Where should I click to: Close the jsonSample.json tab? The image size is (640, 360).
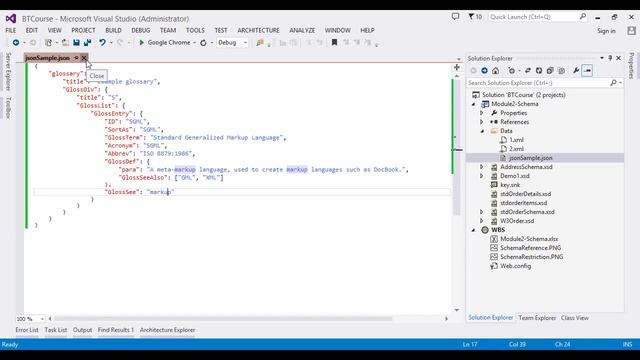tap(84, 58)
